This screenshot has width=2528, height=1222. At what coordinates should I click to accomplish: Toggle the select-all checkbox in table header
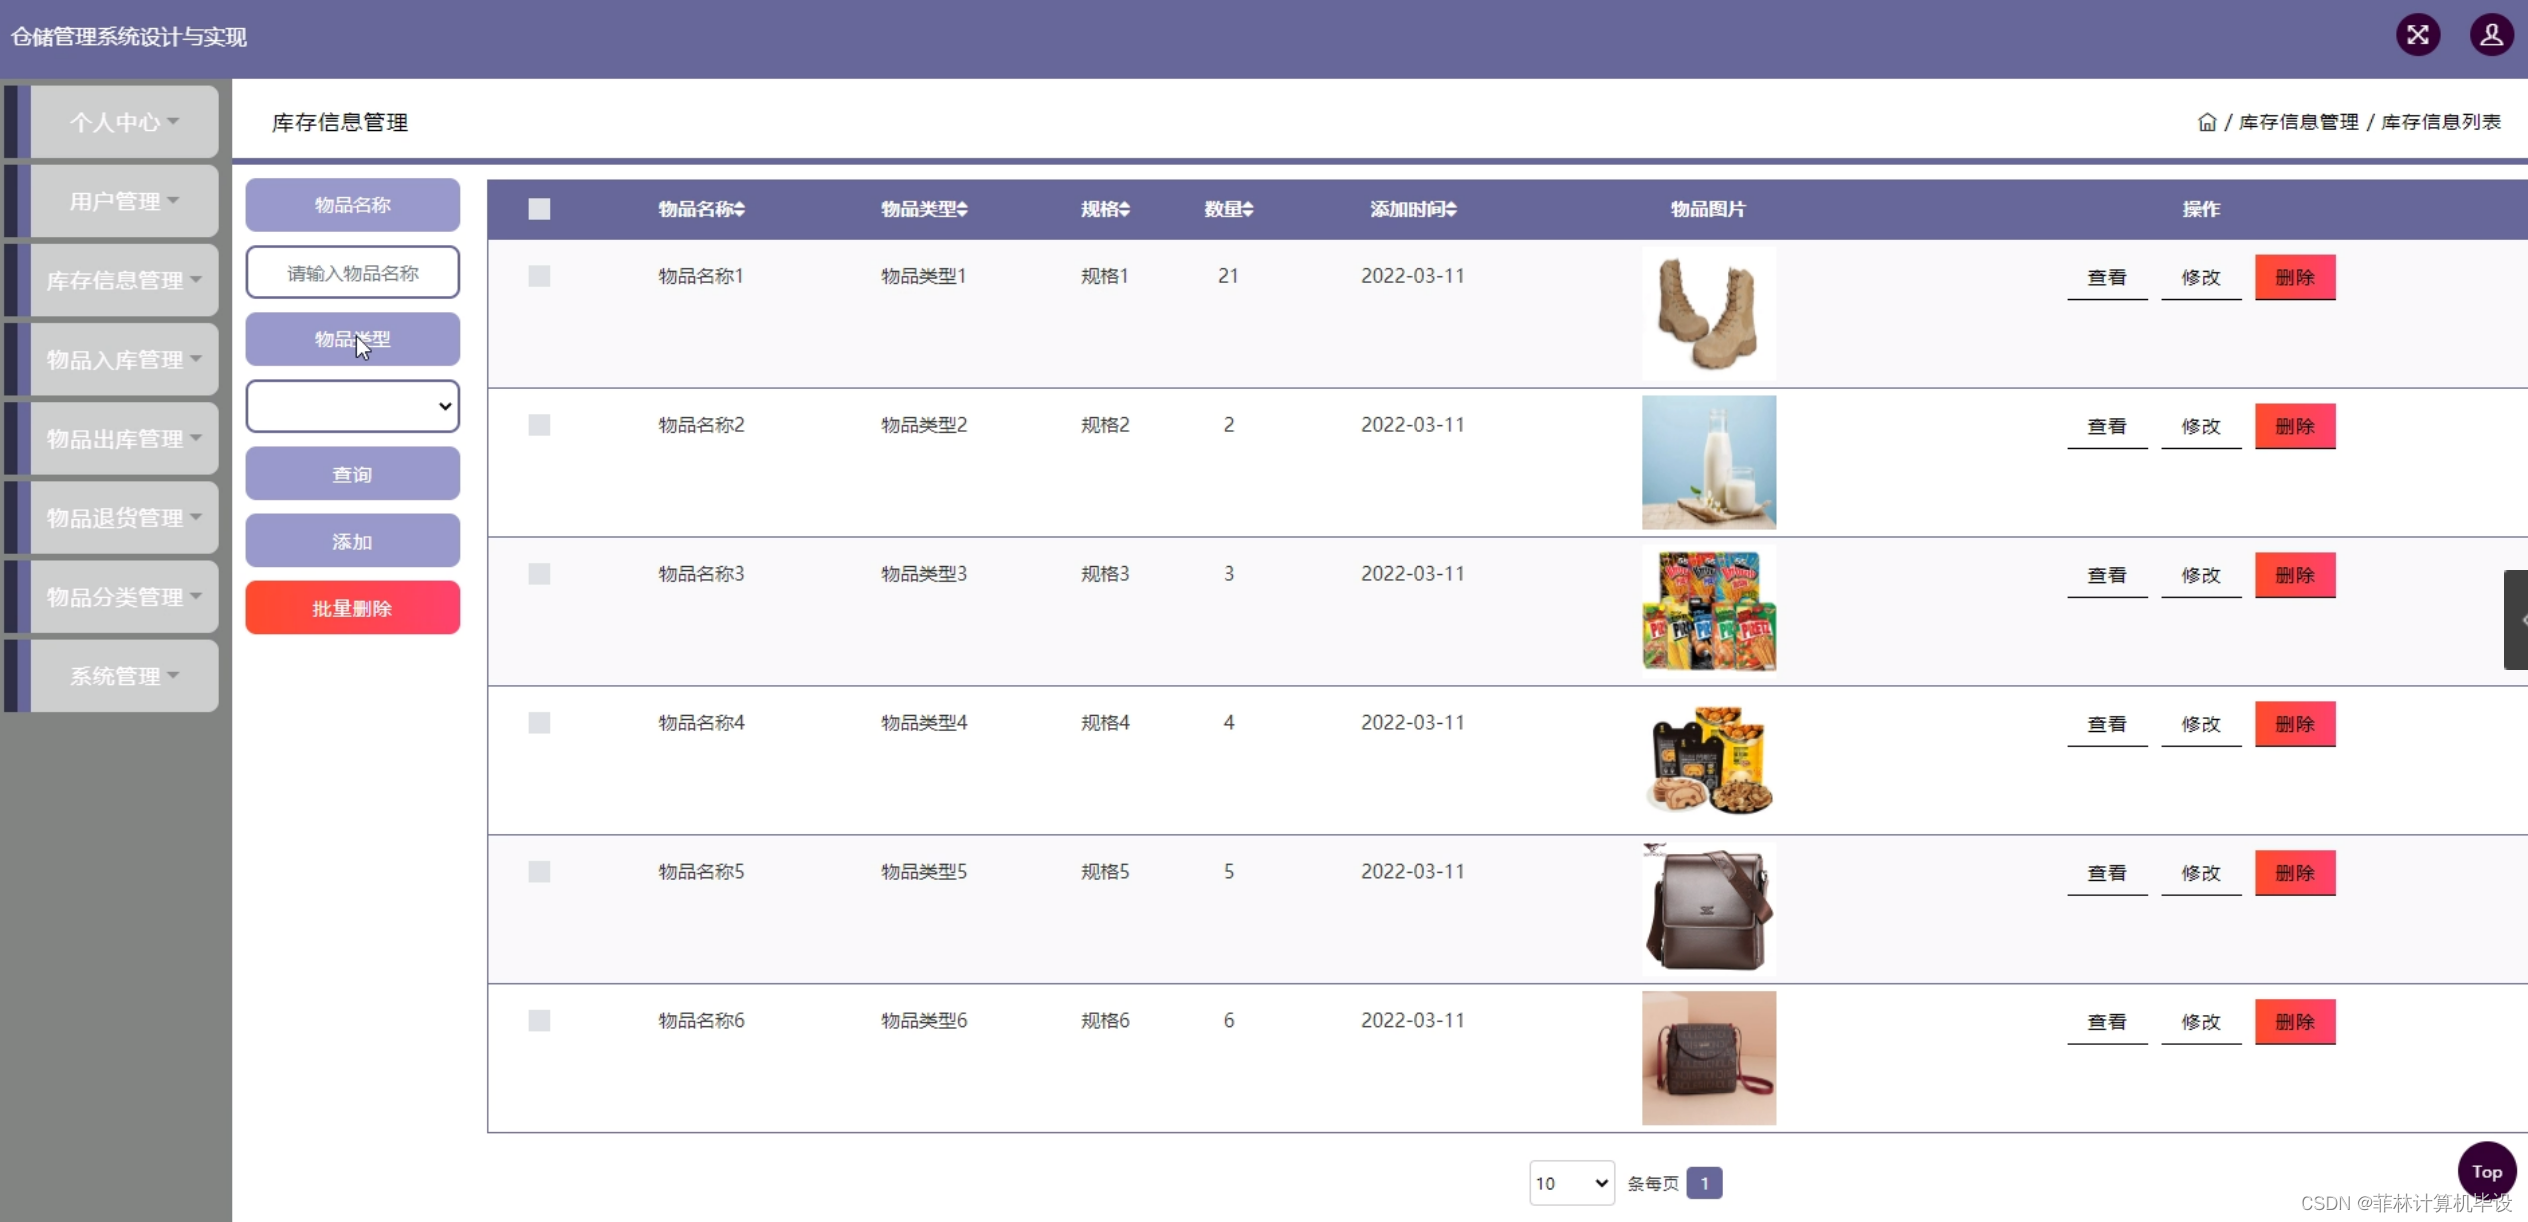click(x=539, y=209)
